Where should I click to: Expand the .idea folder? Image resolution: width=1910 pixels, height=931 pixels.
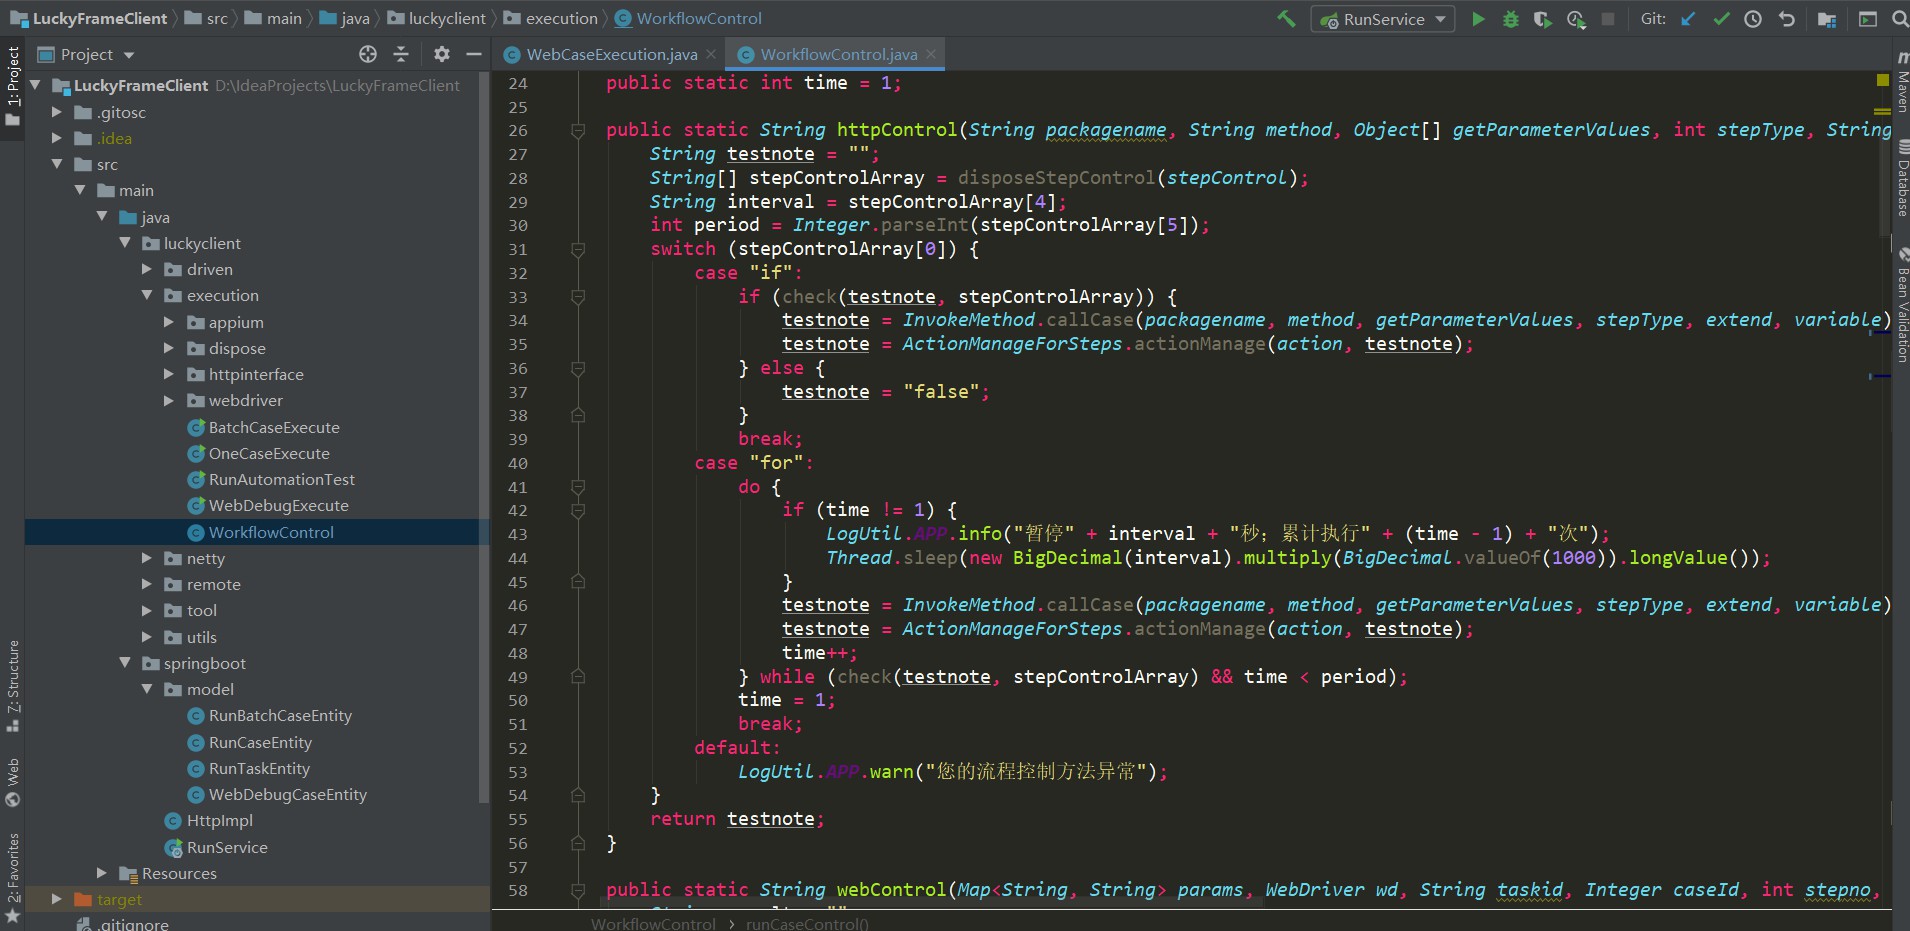[57, 138]
